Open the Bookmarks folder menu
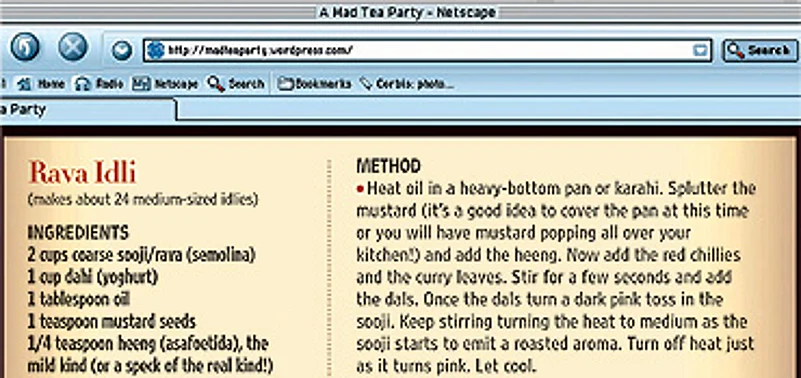Screen dimensions: 801x378 [314, 84]
